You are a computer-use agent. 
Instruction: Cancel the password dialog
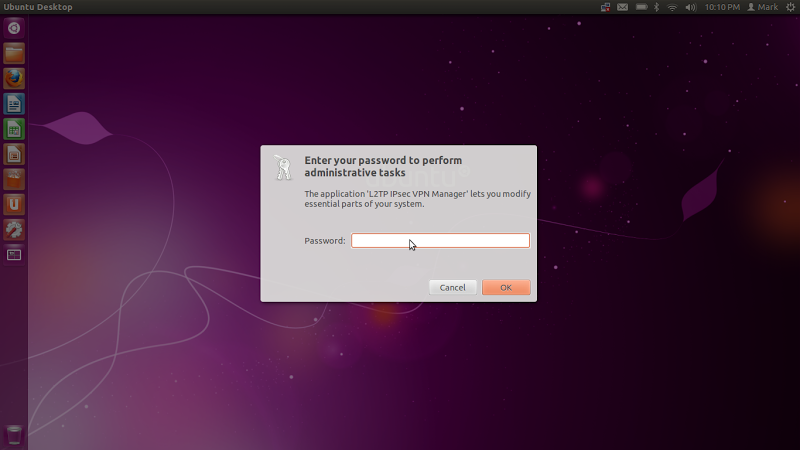[x=453, y=287]
